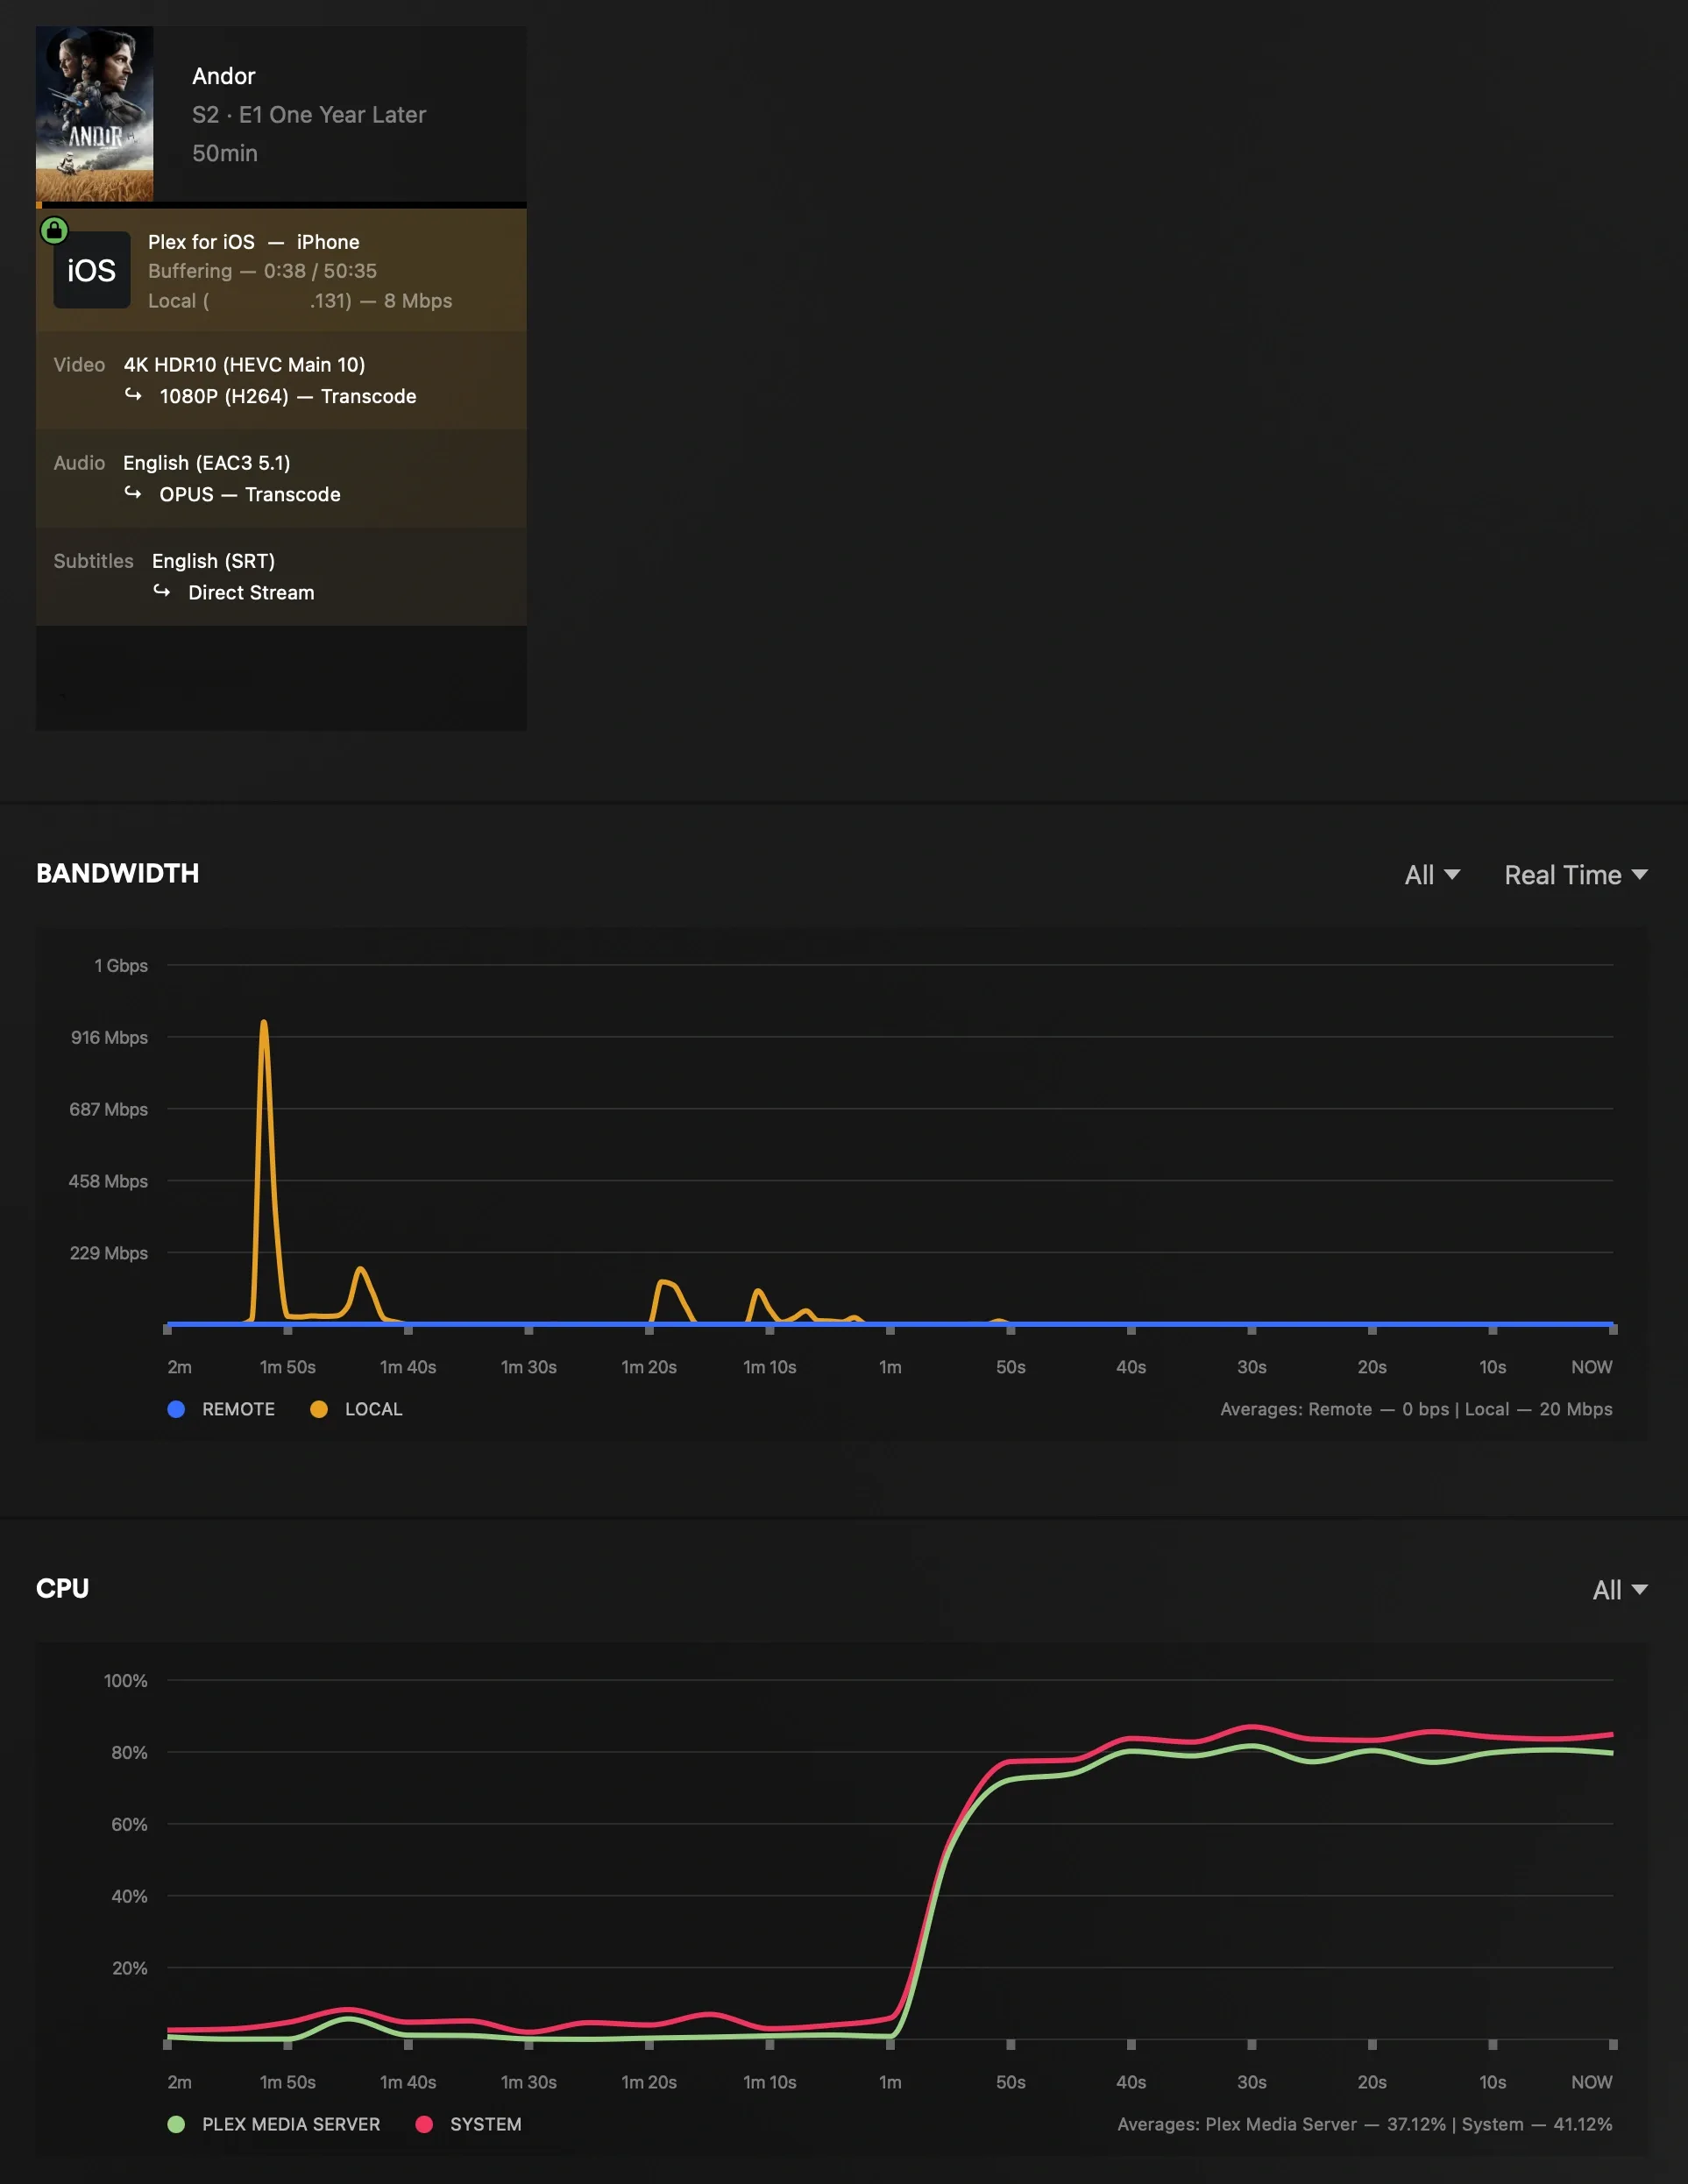
Task: Toggle the PLEX MEDIA SERVER legend item
Action: click(274, 2124)
